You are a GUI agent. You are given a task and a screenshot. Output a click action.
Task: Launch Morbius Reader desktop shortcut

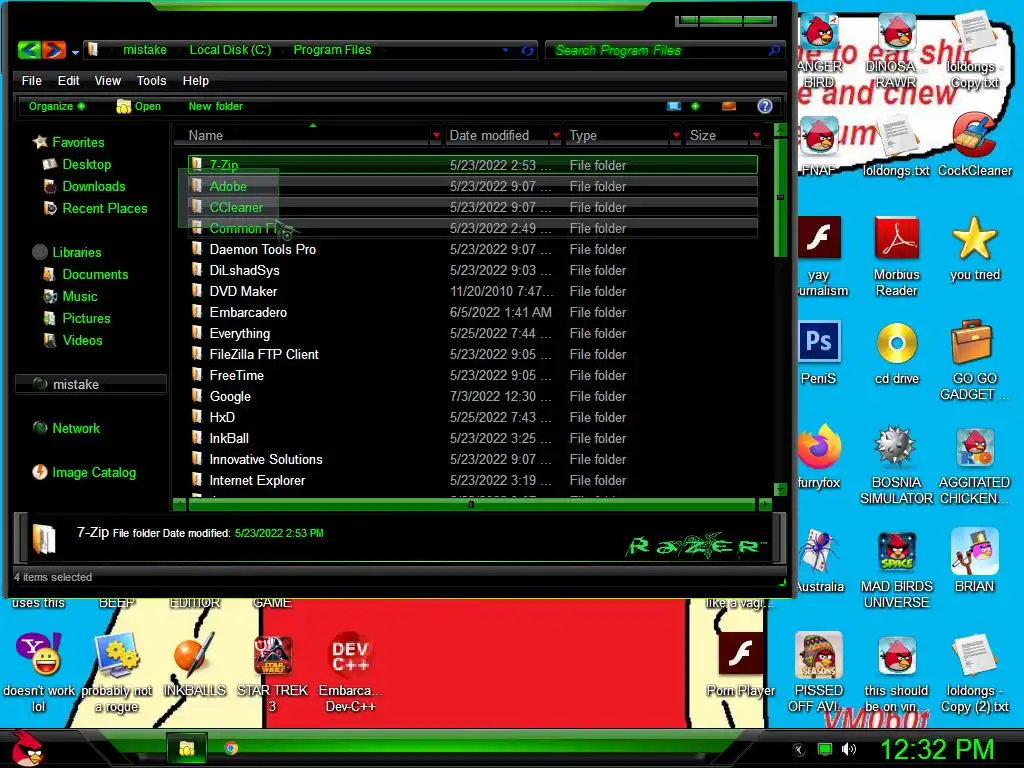pyautogui.click(x=897, y=257)
